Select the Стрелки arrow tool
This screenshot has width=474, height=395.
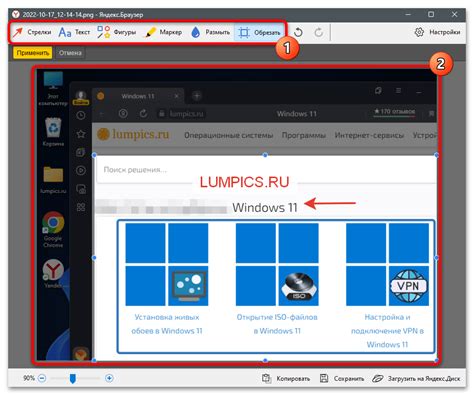click(x=32, y=32)
